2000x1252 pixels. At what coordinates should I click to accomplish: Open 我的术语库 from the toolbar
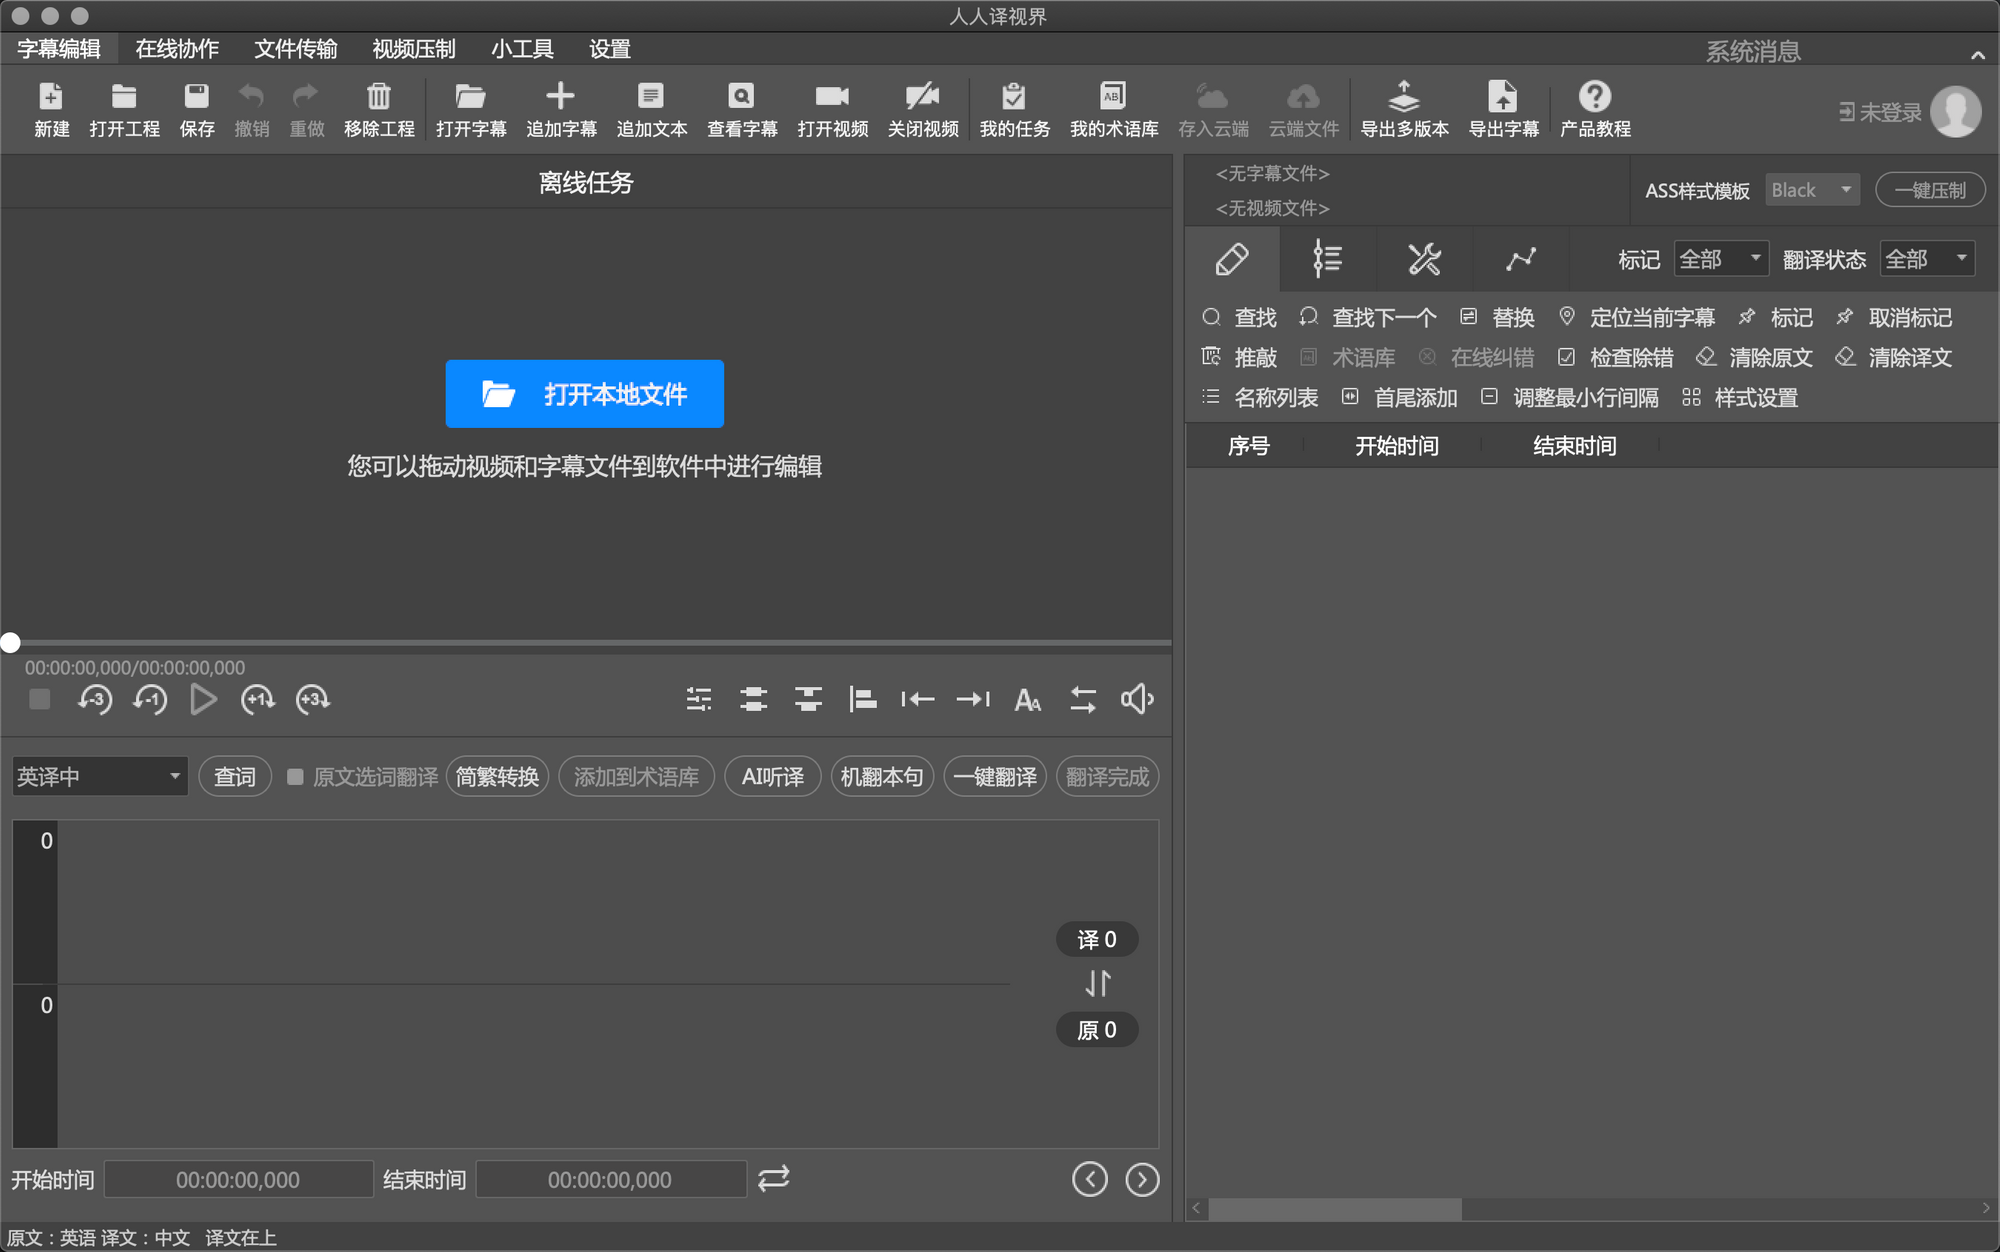pyautogui.click(x=1113, y=97)
